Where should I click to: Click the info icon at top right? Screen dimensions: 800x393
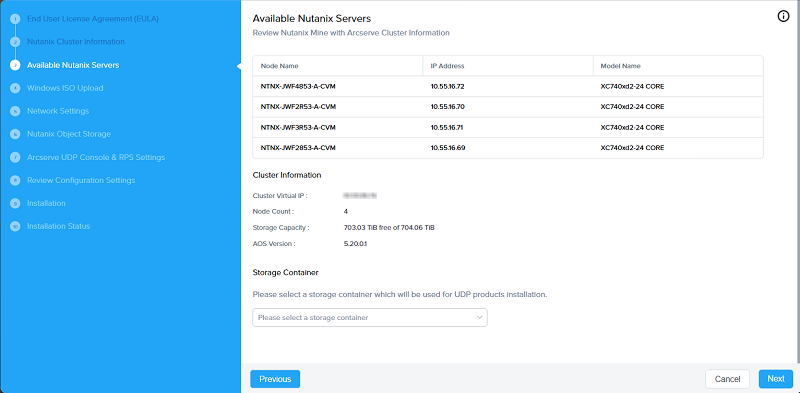[783, 17]
